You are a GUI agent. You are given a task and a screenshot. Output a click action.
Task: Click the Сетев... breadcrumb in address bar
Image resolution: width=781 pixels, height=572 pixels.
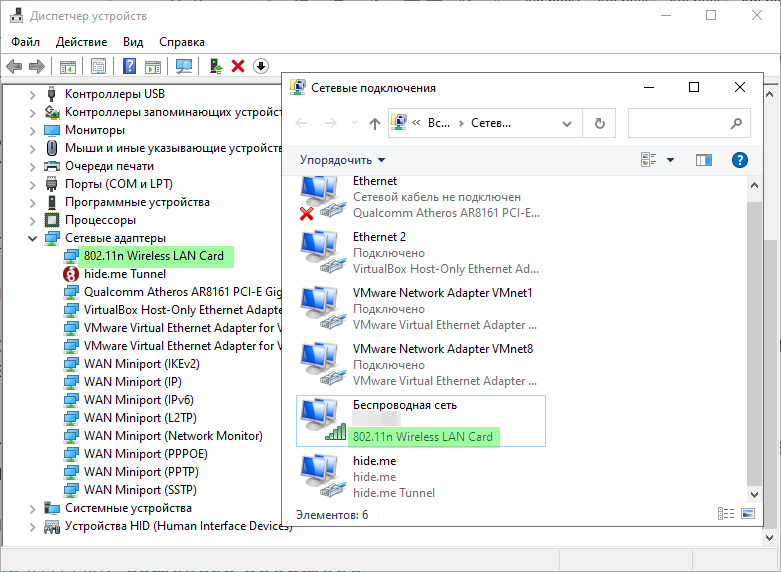491,123
